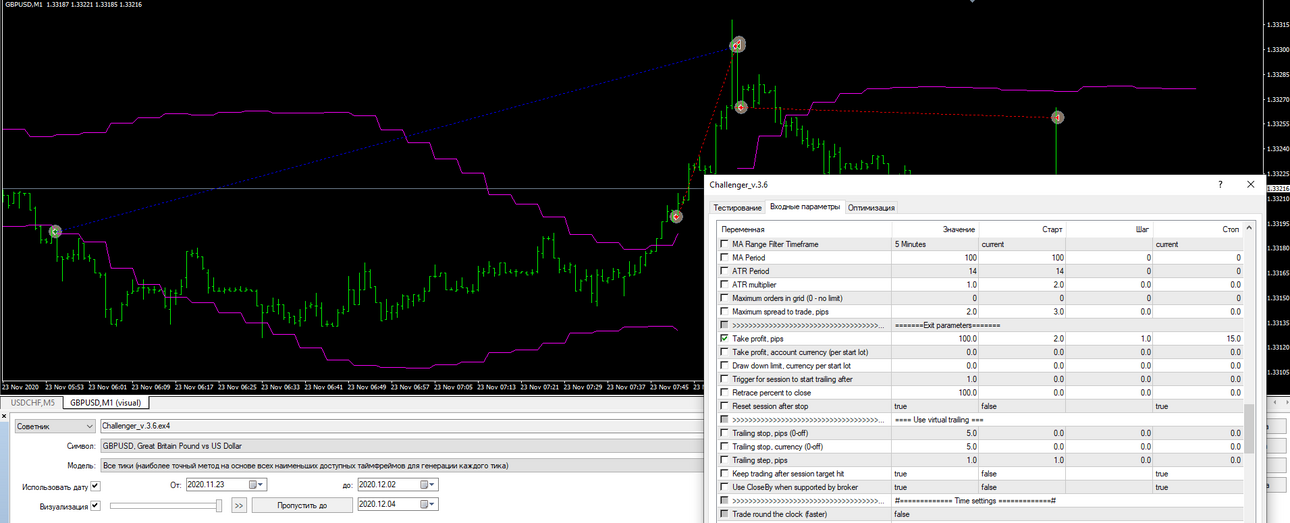Image resolution: width=1290 pixels, height=523 pixels.
Task: Open the Символ GBPUSD selection box
Action: pyautogui.click(x=400, y=446)
